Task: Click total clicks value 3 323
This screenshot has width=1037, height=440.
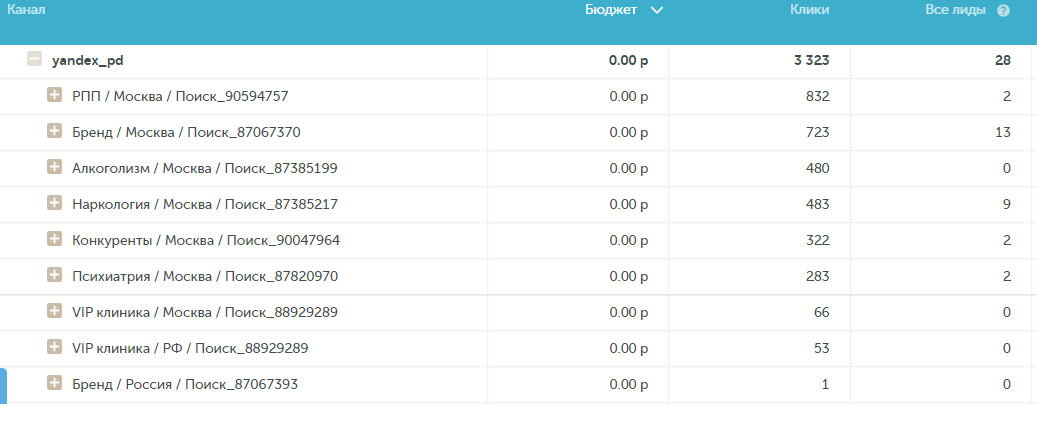Action: pyautogui.click(x=811, y=61)
